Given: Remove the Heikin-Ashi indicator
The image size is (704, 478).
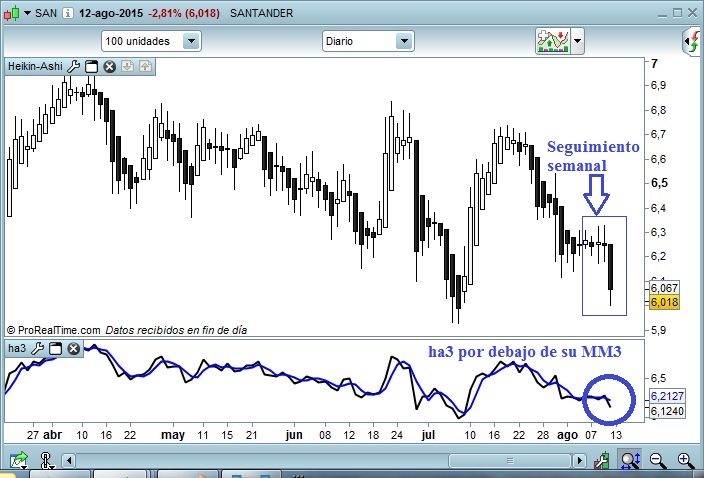Looking at the screenshot, I should (110, 66).
